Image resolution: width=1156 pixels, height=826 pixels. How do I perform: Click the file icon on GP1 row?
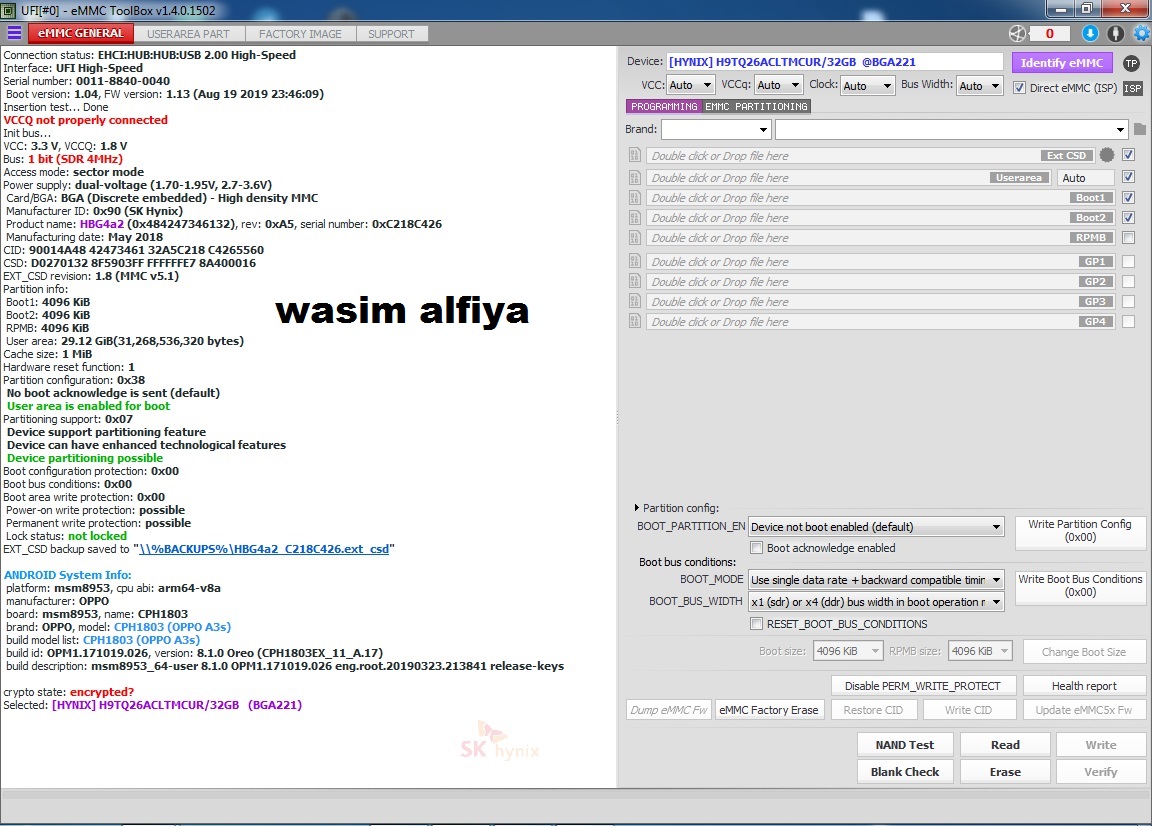point(635,261)
